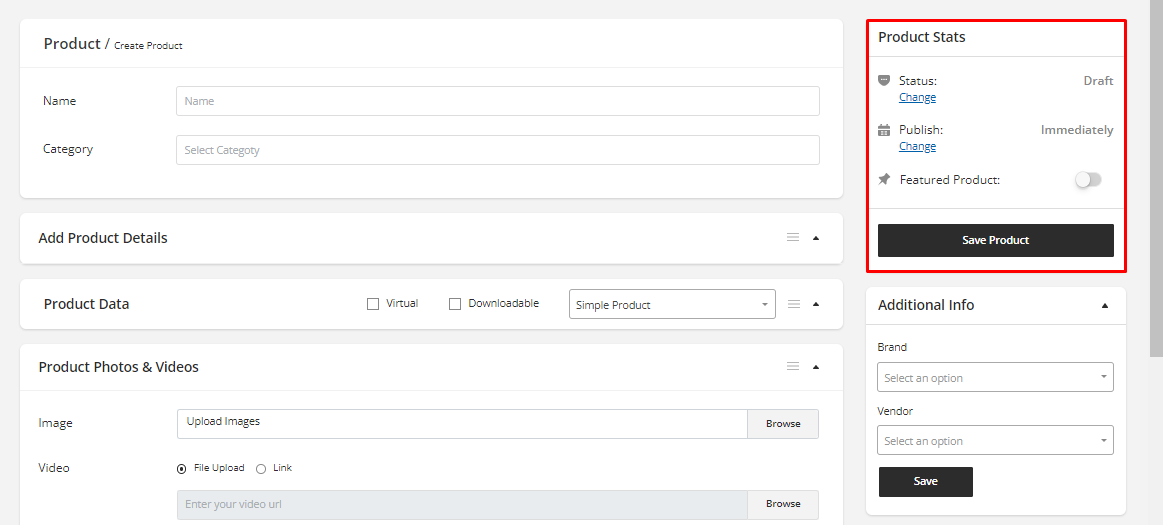The height and width of the screenshot is (525, 1163).
Task: Open the Vendor select dropdown
Action: 995,440
